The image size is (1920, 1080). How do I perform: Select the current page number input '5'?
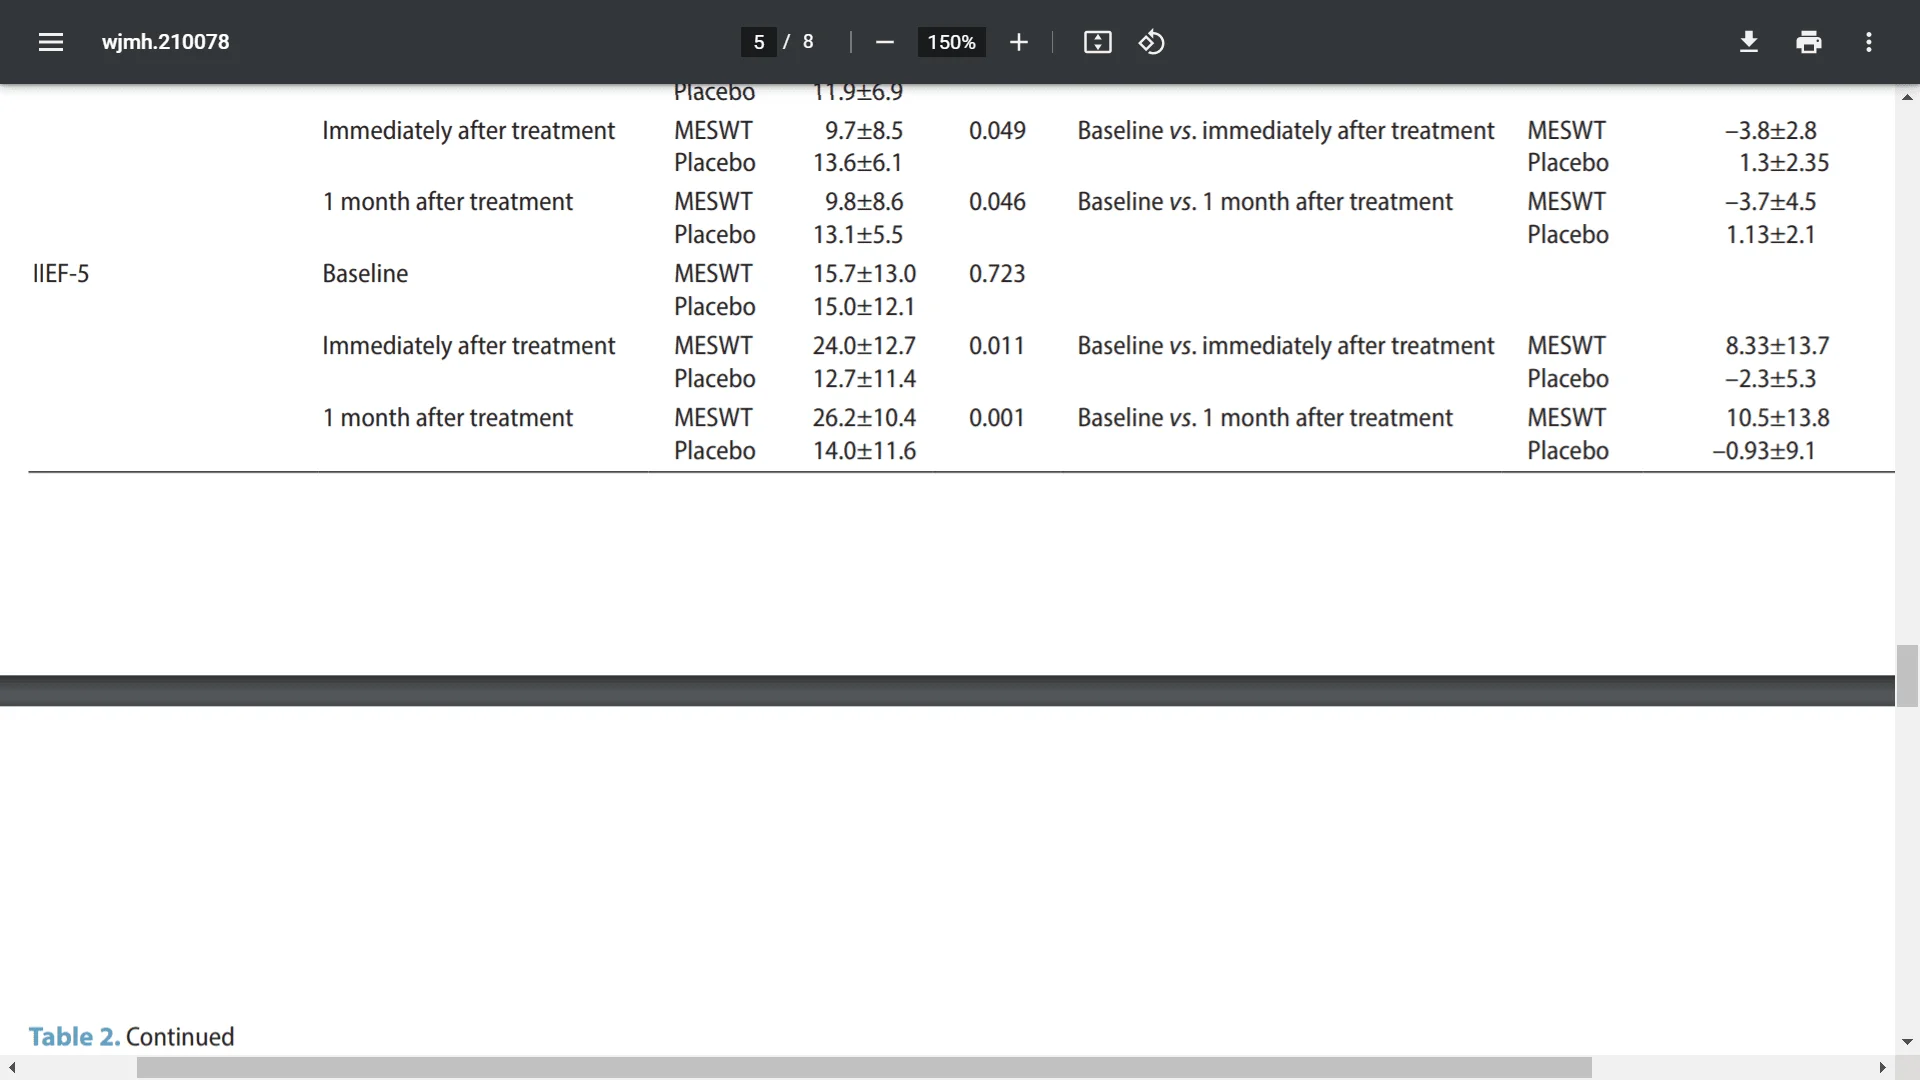tap(756, 41)
